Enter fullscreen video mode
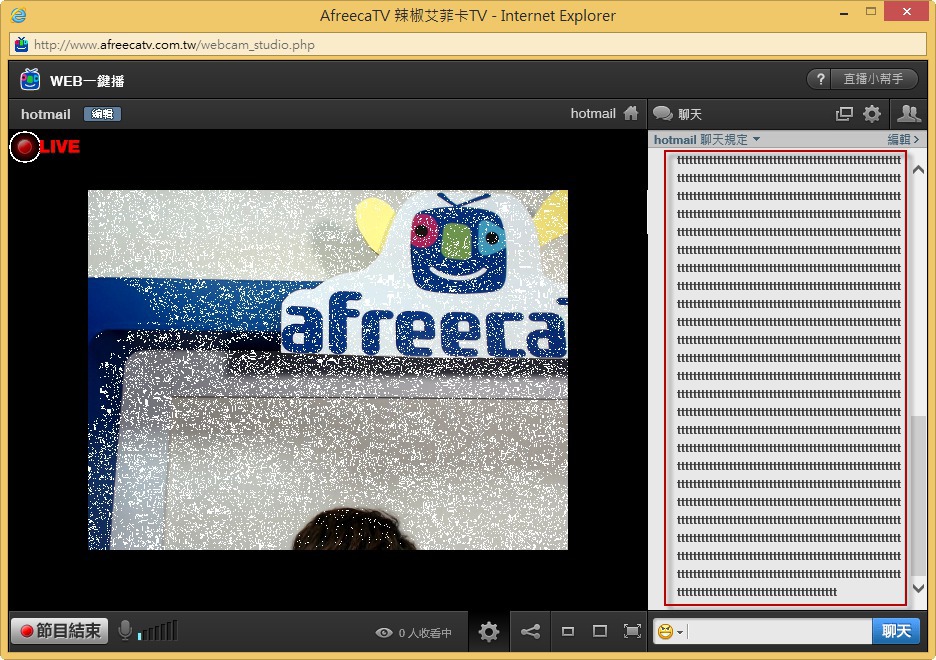 pyautogui.click(x=632, y=631)
